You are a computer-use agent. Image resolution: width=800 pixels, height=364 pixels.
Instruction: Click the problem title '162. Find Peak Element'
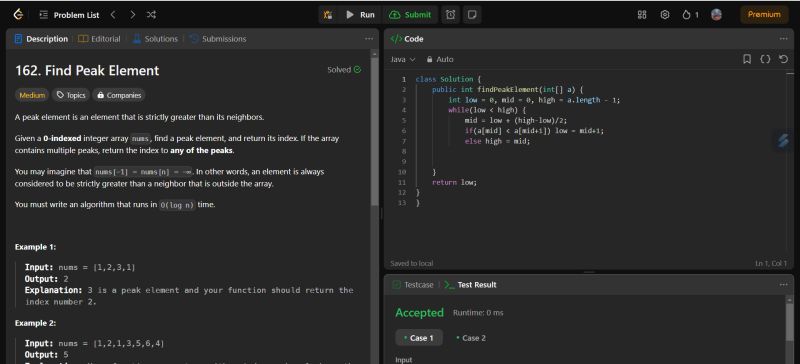pyautogui.click(x=87, y=70)
